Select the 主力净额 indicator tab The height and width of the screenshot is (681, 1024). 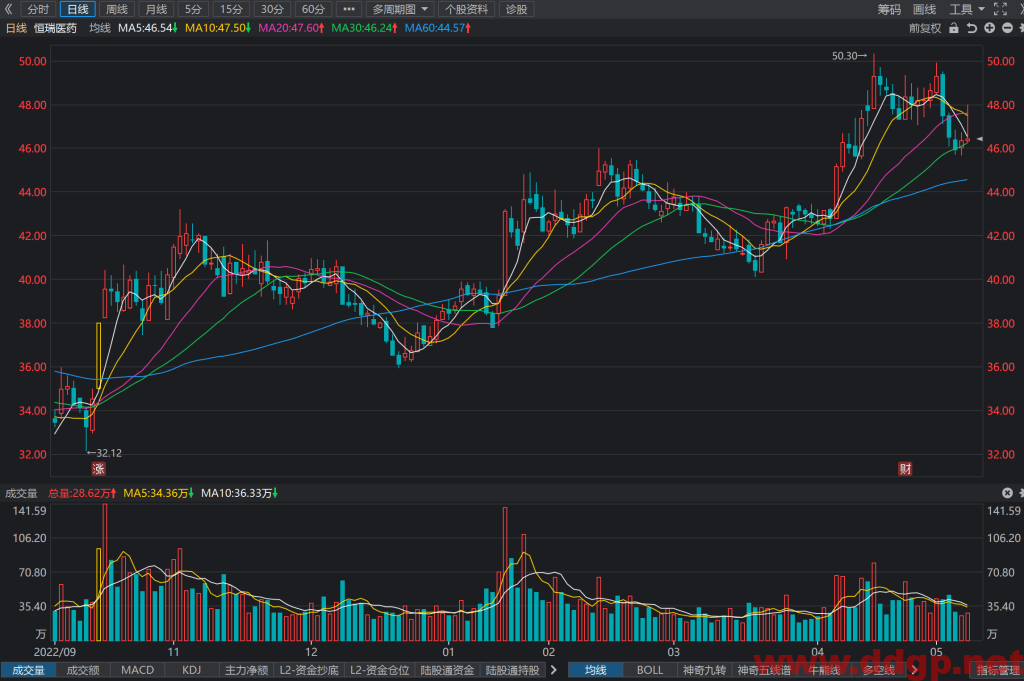point(246,670)
